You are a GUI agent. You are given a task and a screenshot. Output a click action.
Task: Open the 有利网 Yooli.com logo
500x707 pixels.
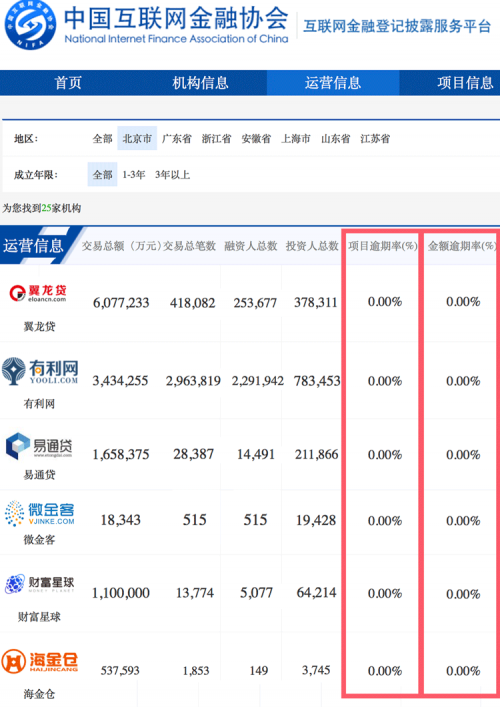pos(40,372)
